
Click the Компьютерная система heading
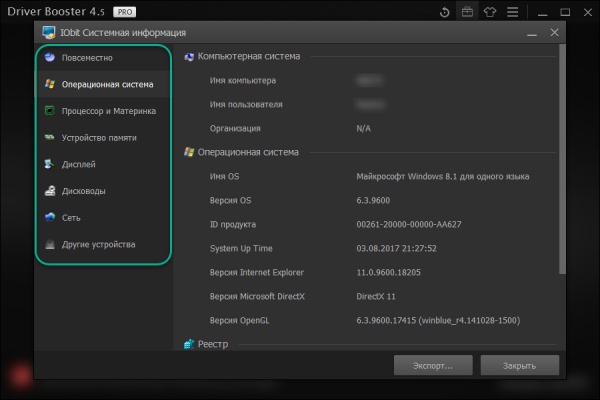(249, 56)
